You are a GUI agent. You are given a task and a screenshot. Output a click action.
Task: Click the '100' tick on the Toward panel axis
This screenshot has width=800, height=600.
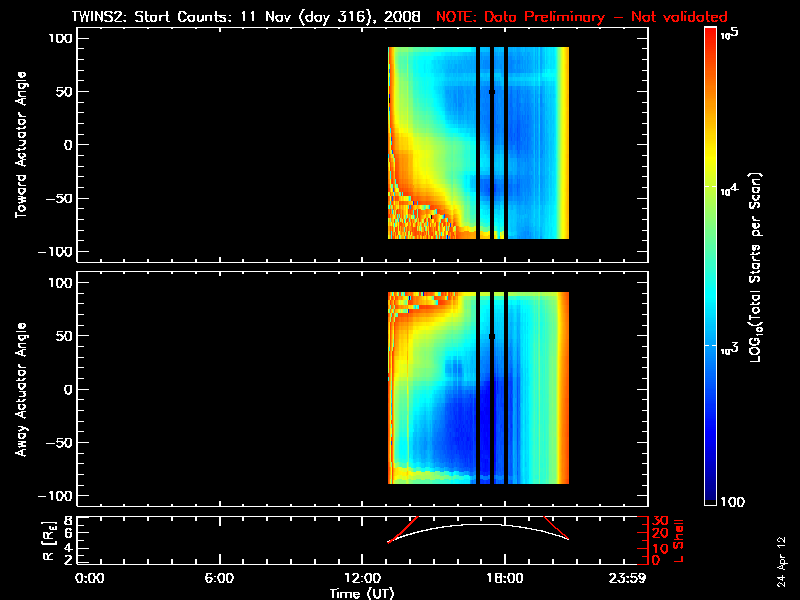tap(60, 38)
